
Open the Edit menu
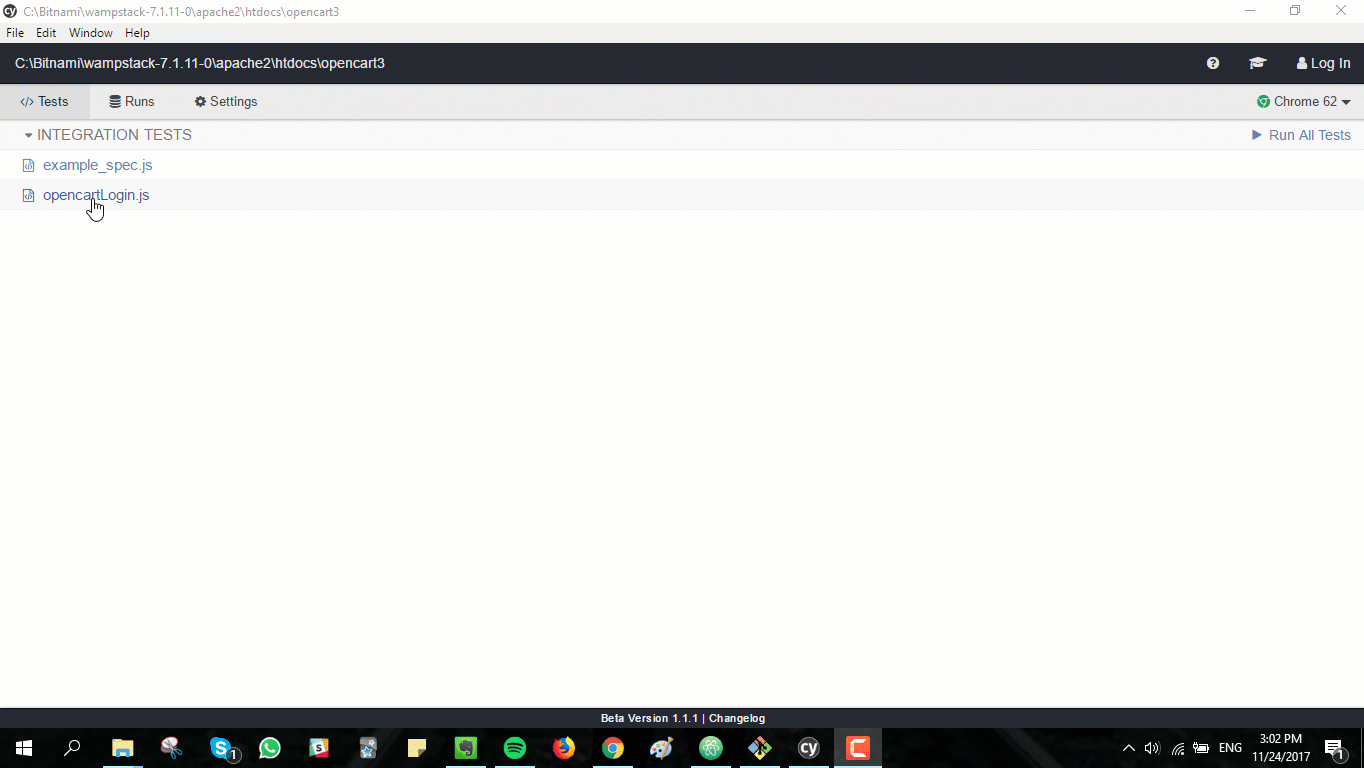point(46,33)
